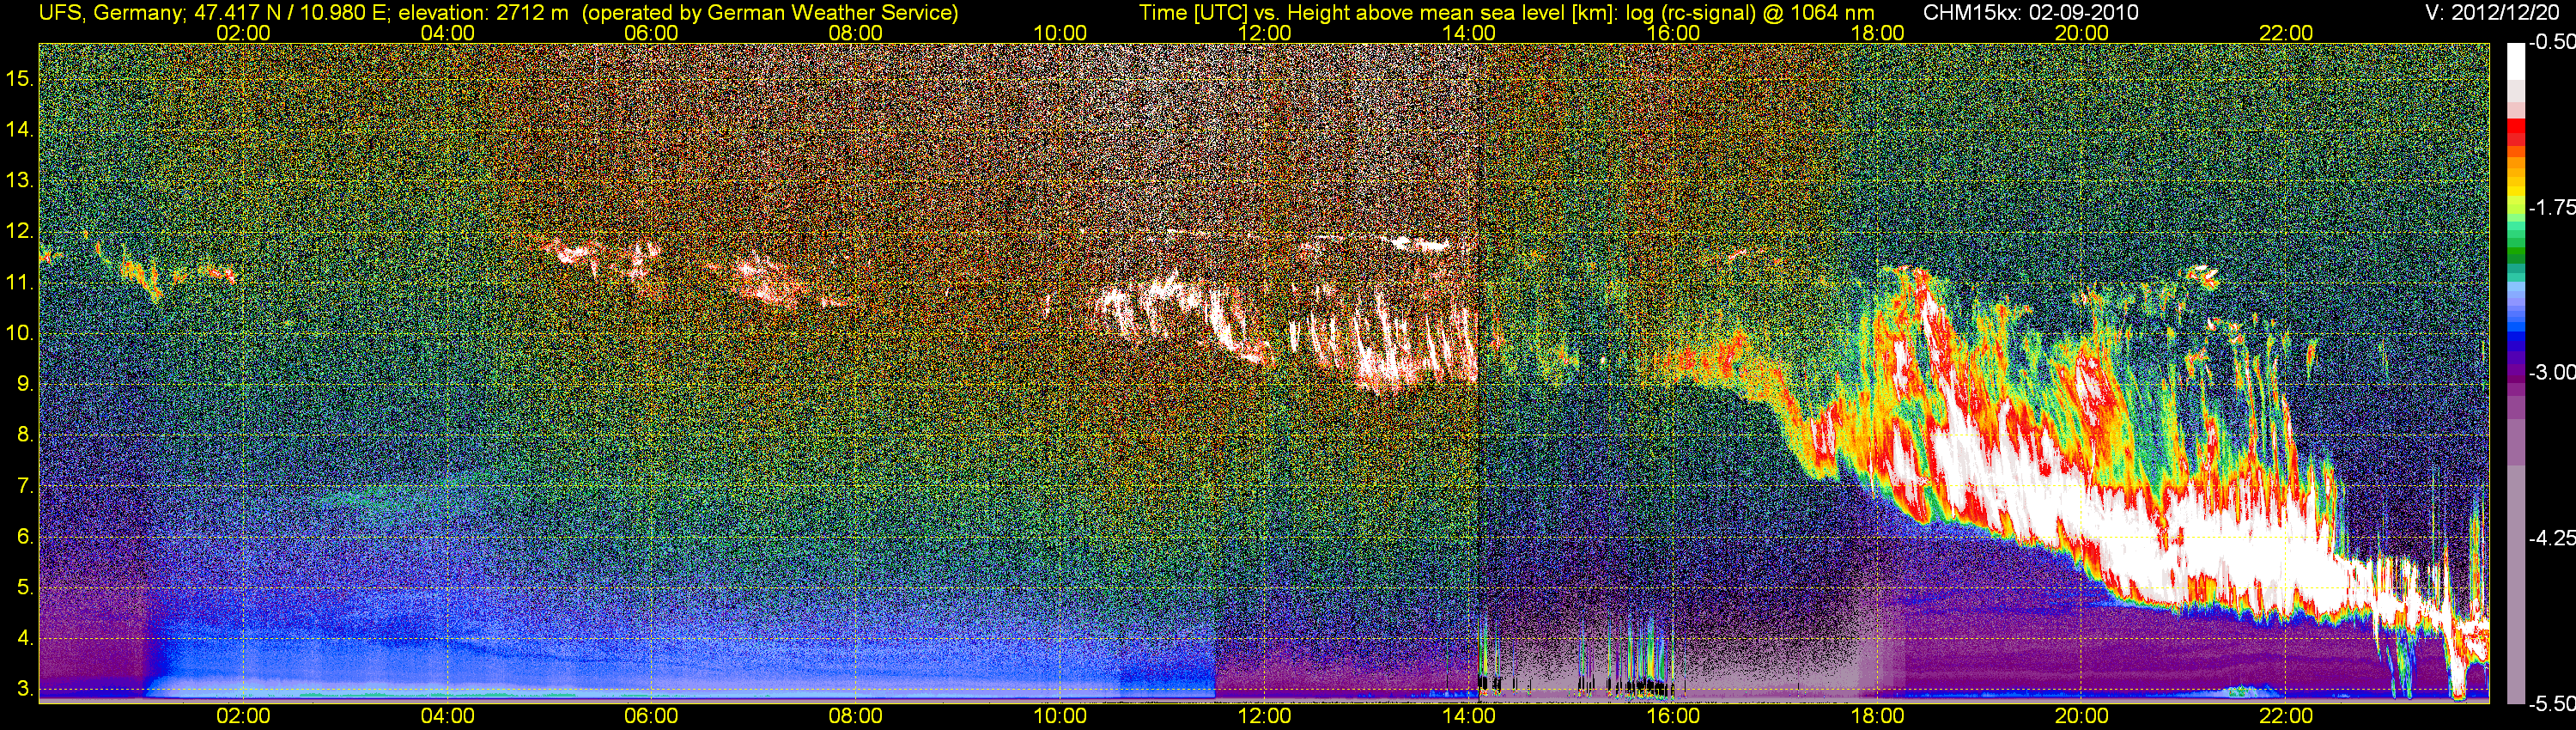The image size is (2576, 730).
Task: Click the red band of the color scale
Action: click(2515, 138)
